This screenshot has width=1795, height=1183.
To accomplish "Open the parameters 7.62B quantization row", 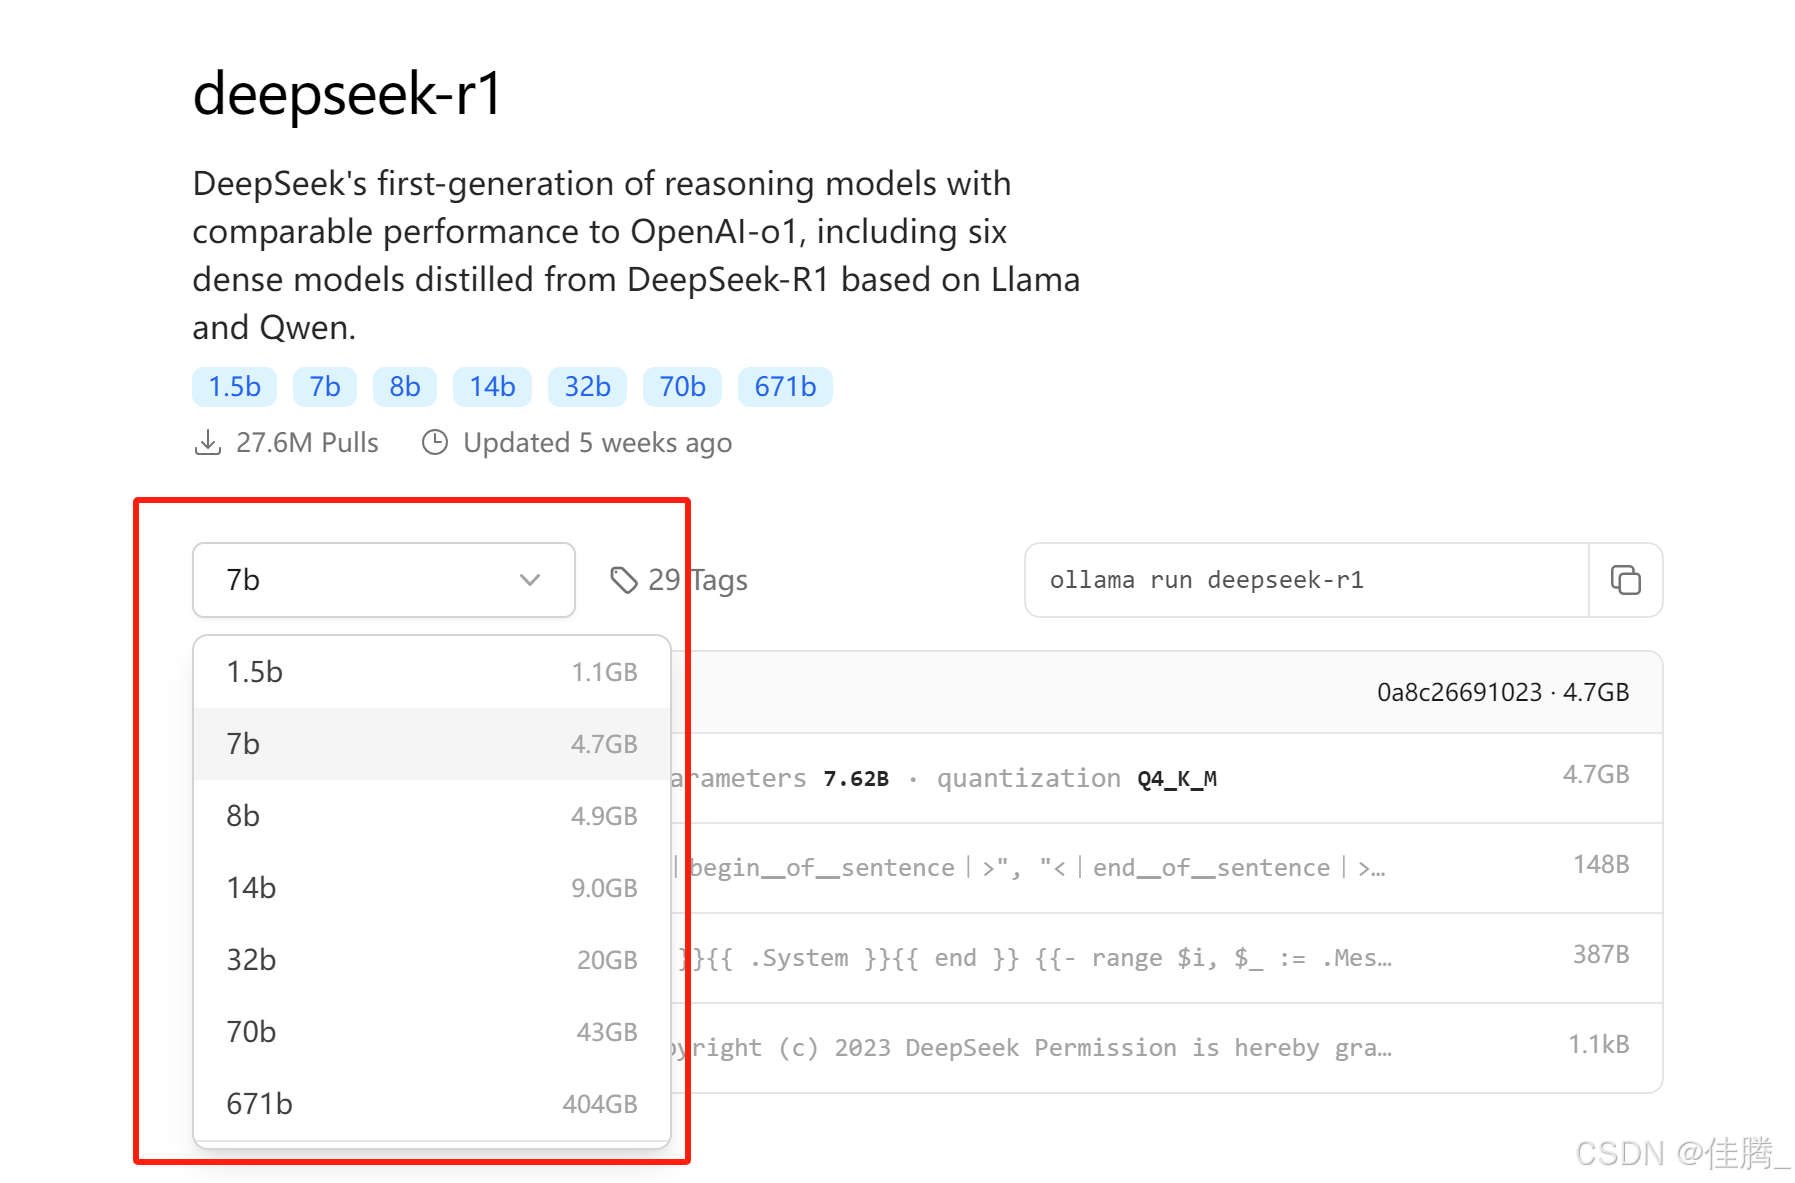I will (x=1166, y=778).
